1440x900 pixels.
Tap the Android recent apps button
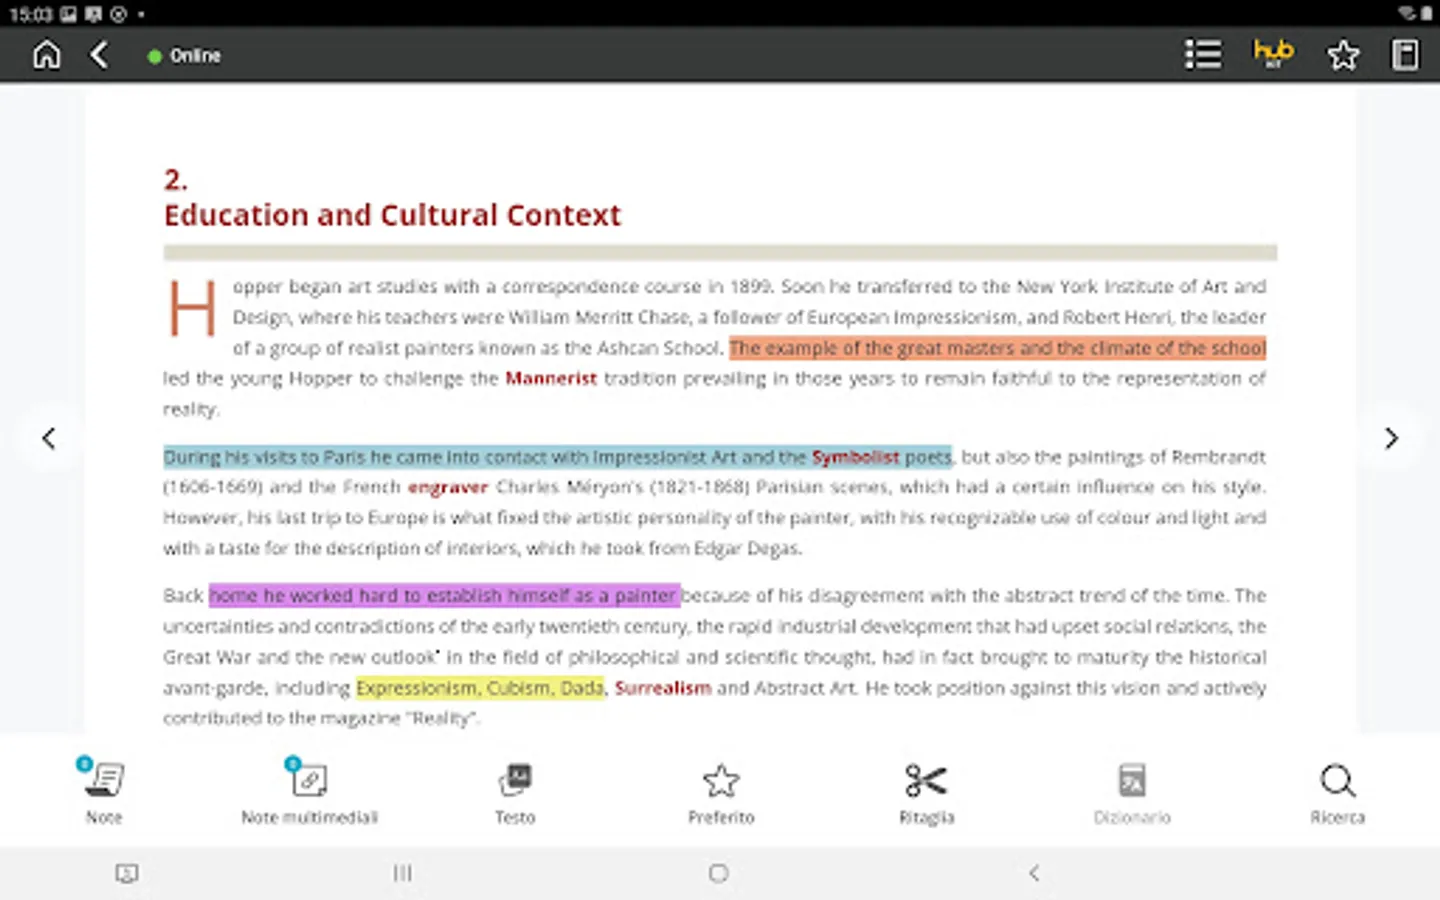point(402,873)
